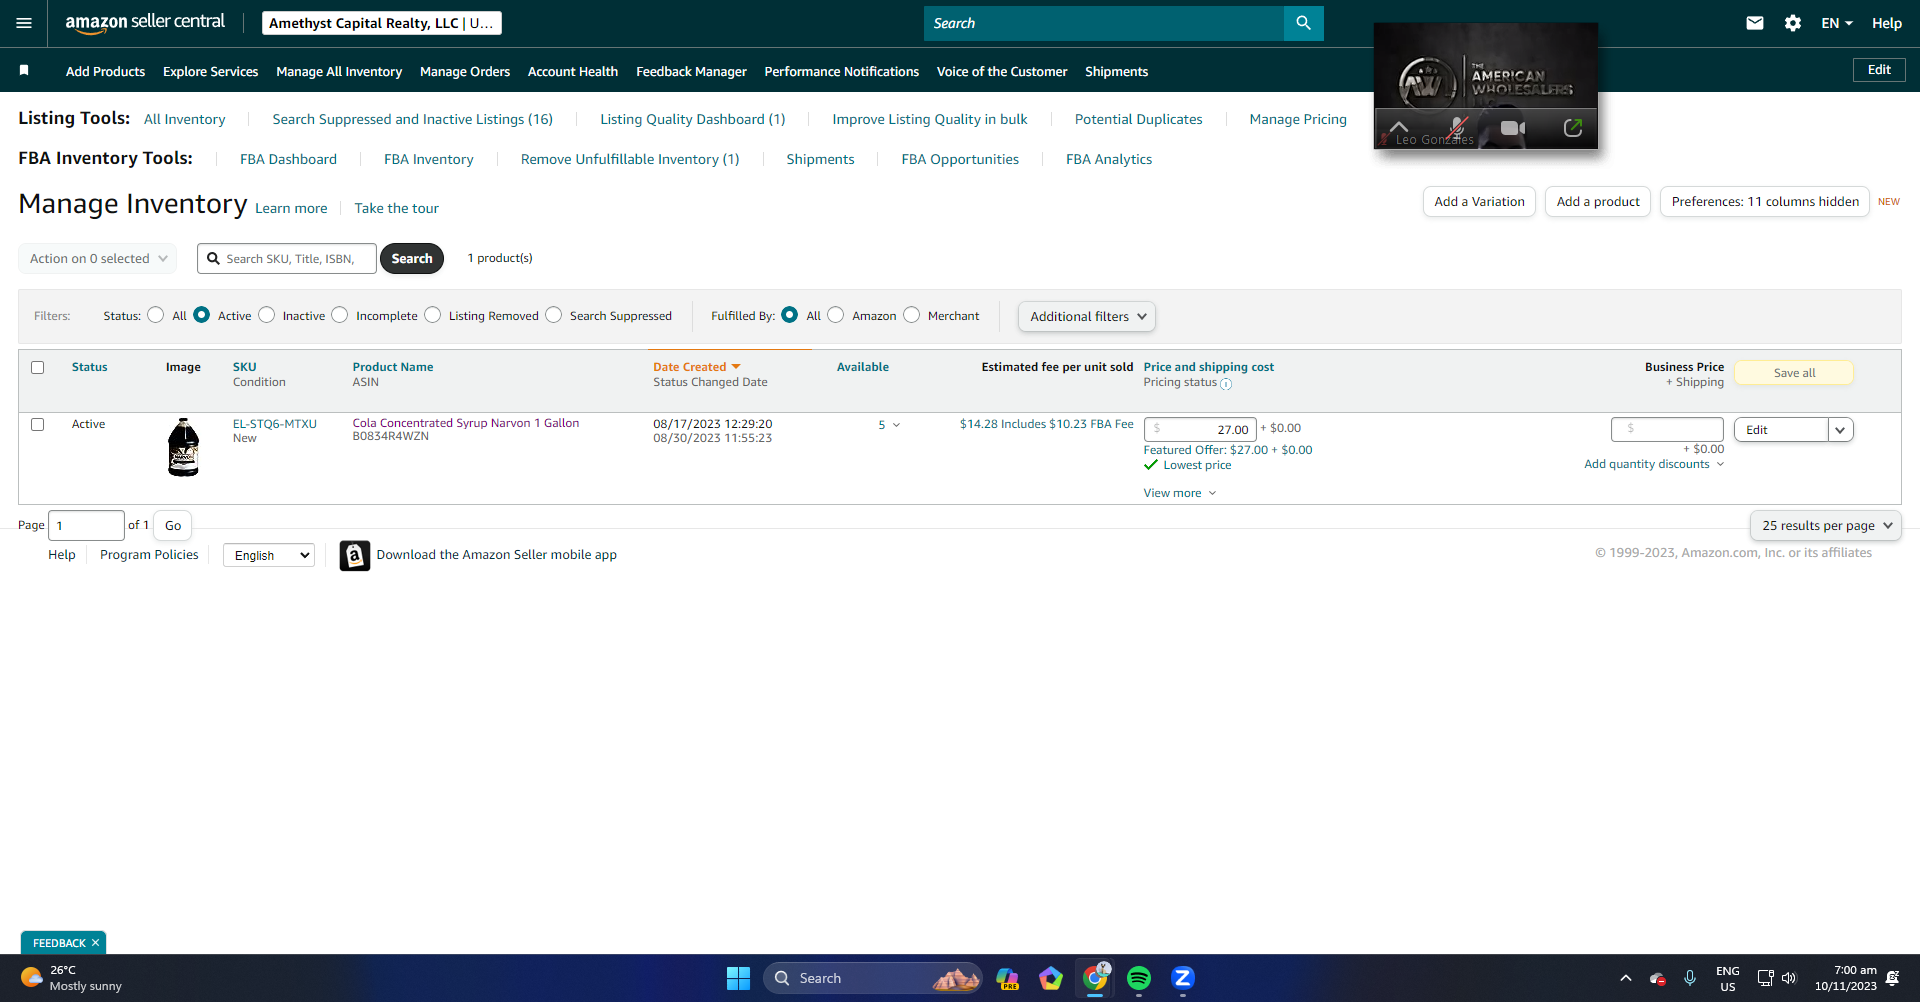
Task: Open Preferences: 11 columns hidden
Action: pos(1765,202)
